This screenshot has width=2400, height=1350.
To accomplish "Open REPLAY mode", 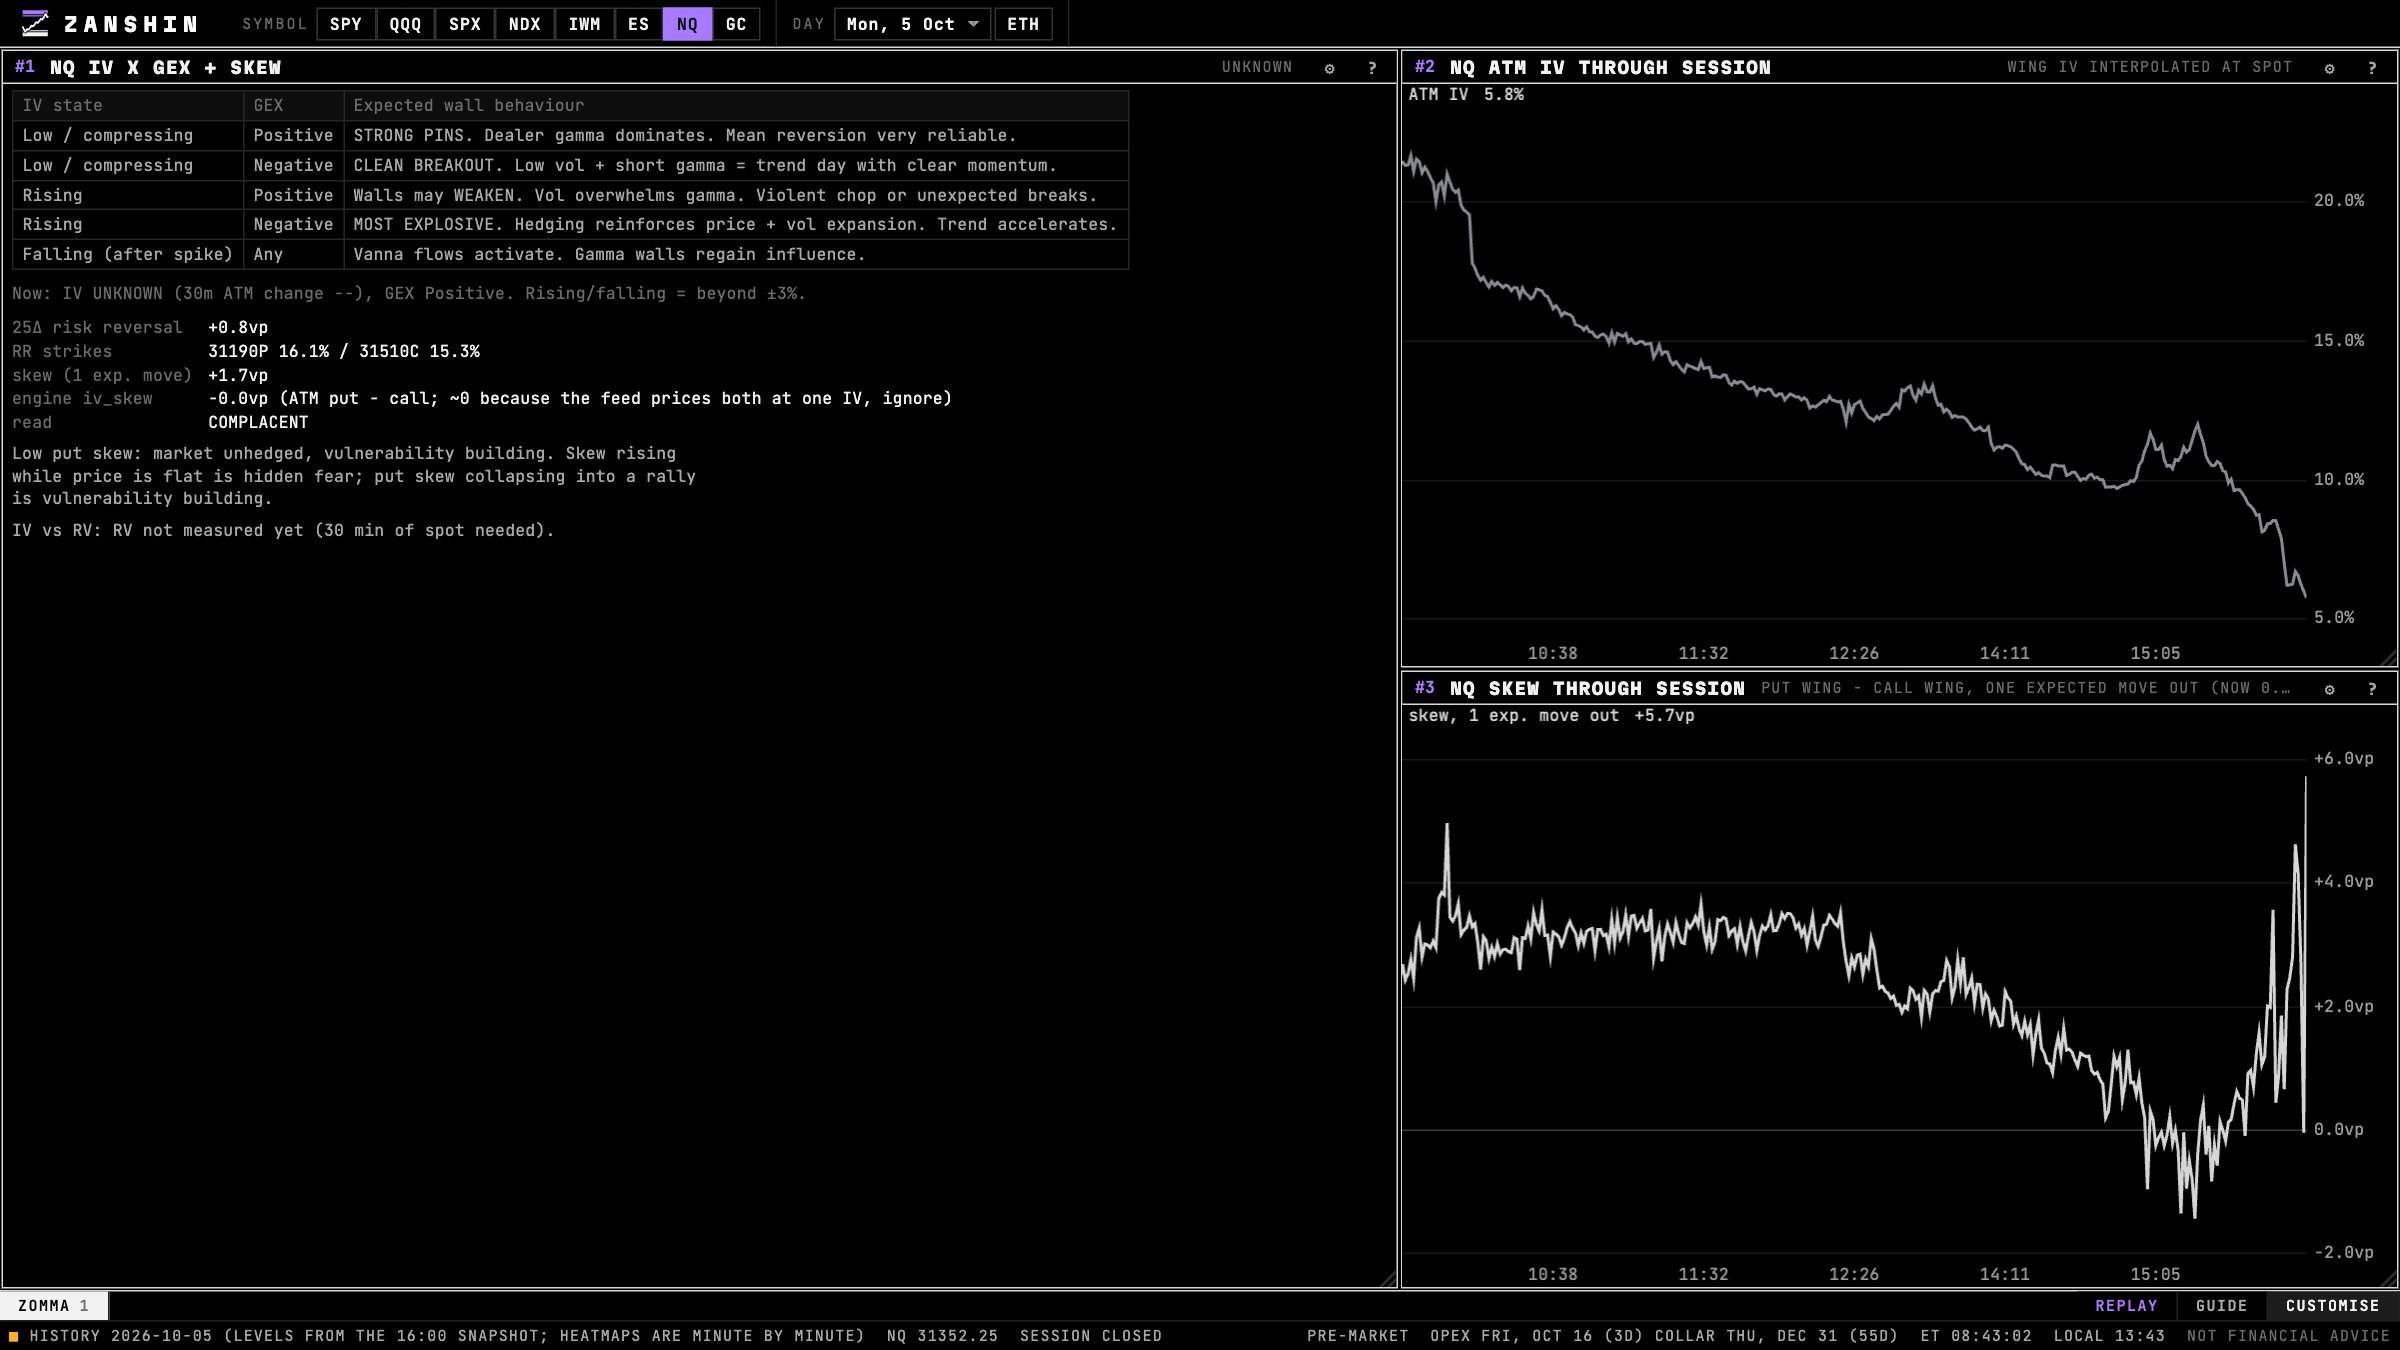I will coord(2126,1306).
